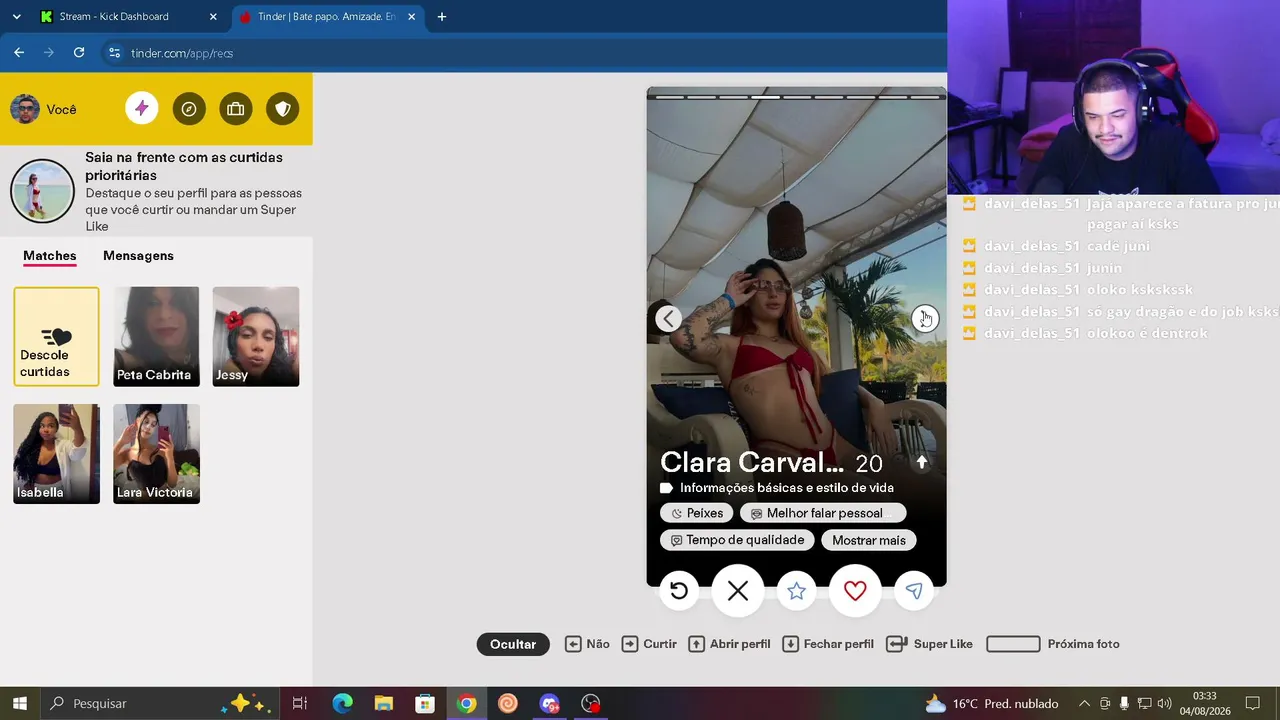
Task: Click the Peixes zodiac tag
Action: 697,513
